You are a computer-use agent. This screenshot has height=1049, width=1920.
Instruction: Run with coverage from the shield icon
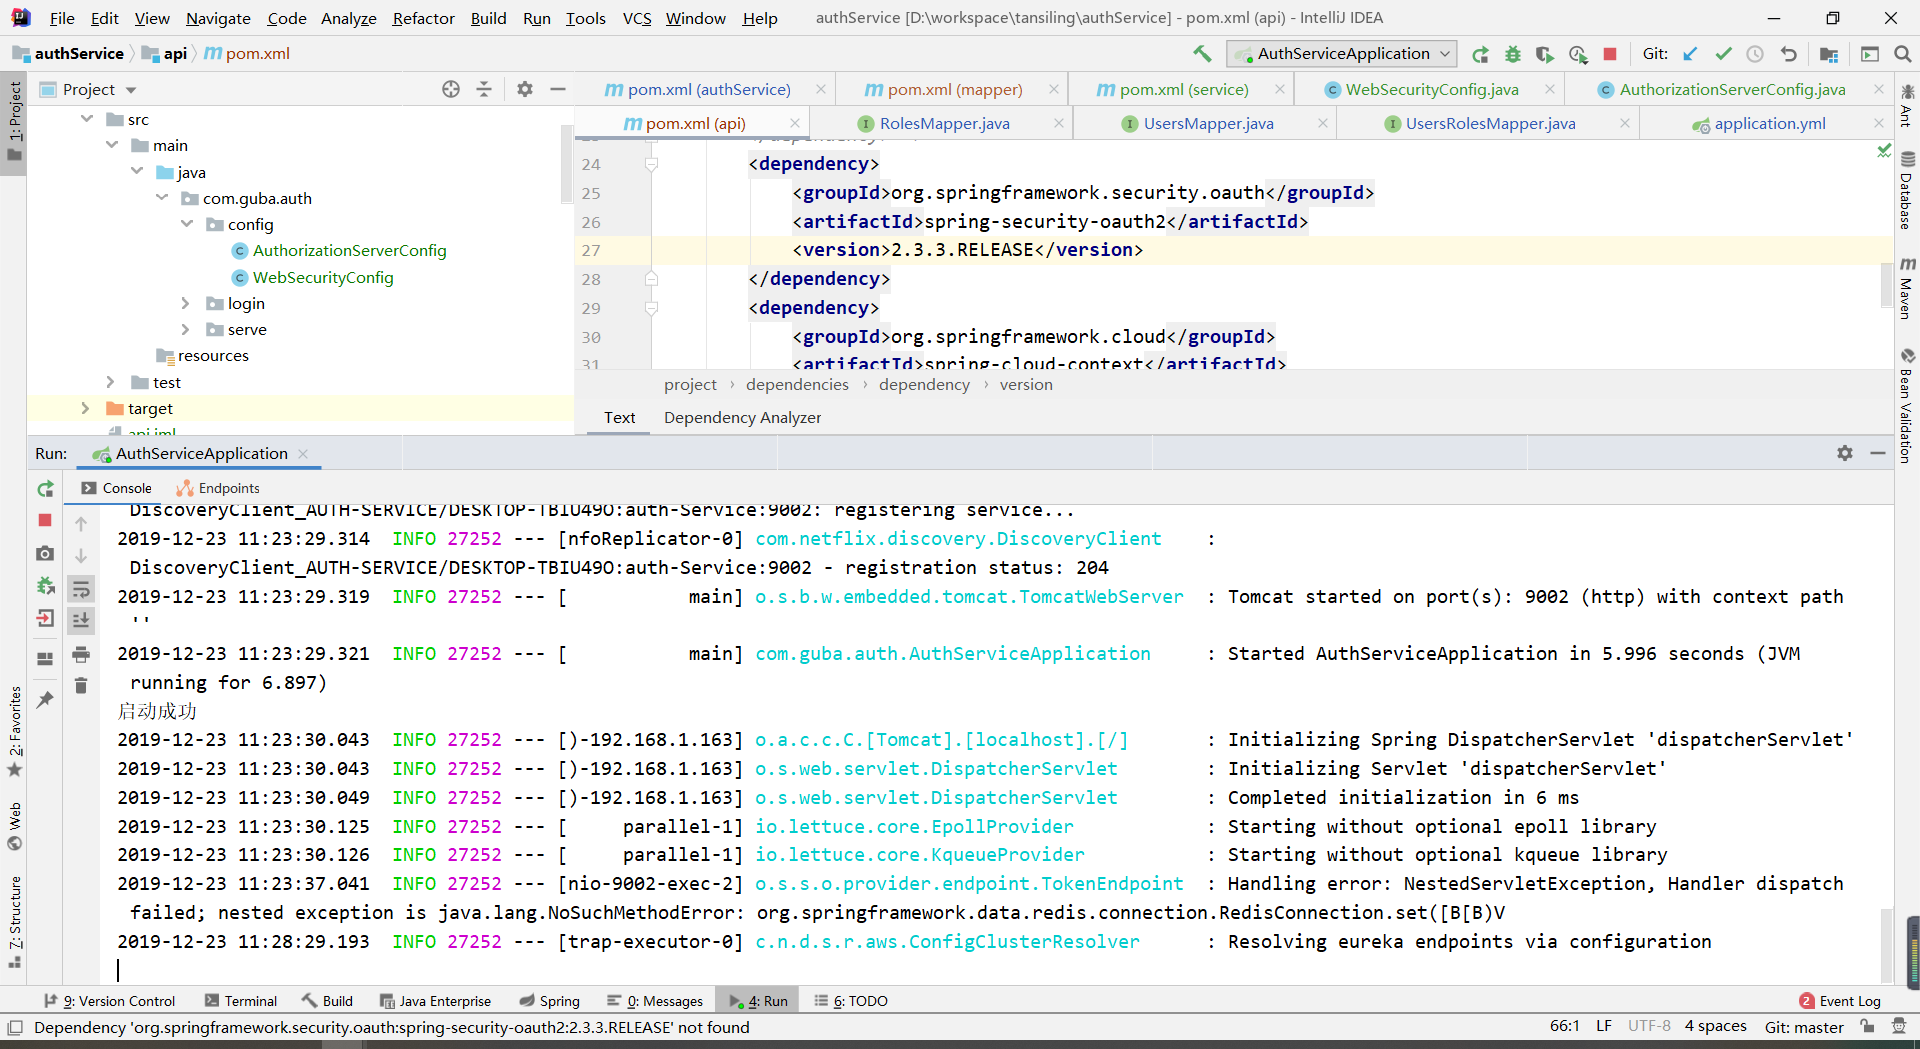[1545, 54]
